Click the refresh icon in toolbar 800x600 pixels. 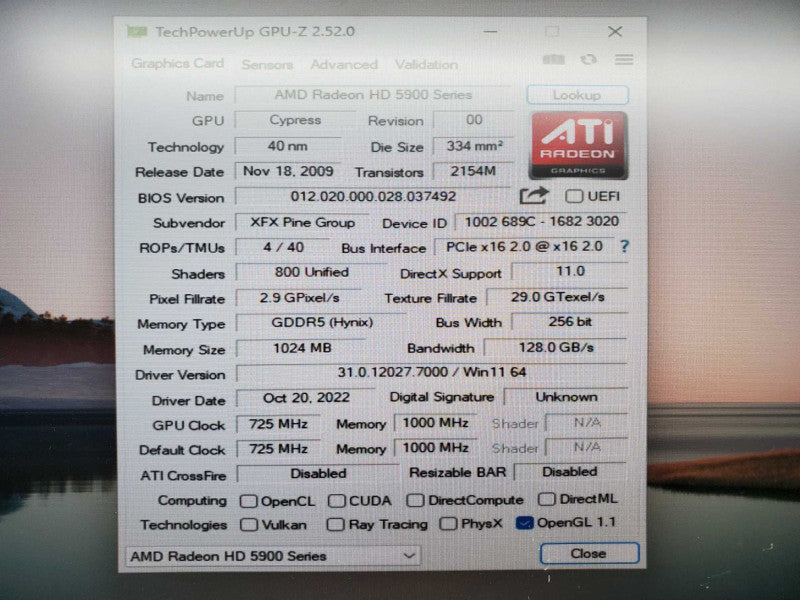tap(589, 60)
